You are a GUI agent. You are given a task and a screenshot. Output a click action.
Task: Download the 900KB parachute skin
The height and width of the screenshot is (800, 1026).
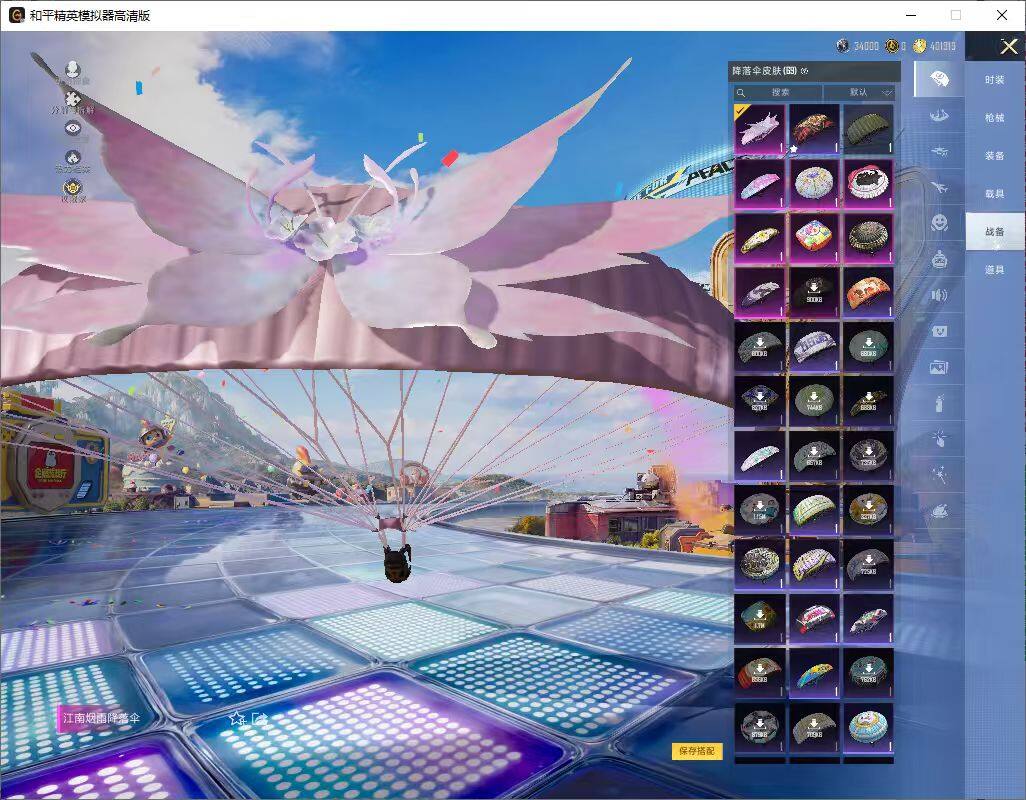pyautogui.click(x=814, y=292)
